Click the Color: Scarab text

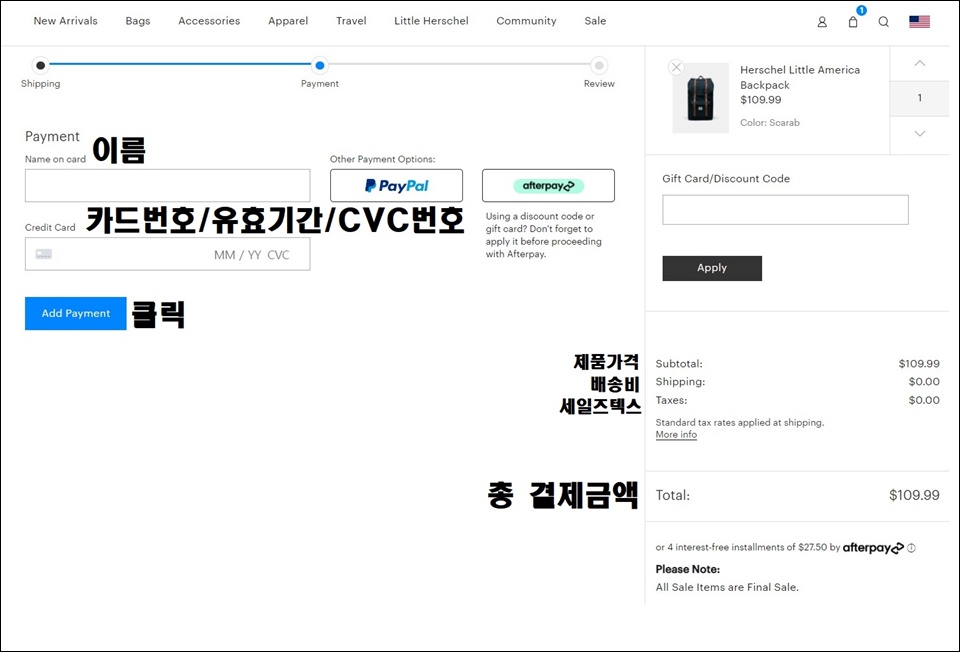[770, 122]
